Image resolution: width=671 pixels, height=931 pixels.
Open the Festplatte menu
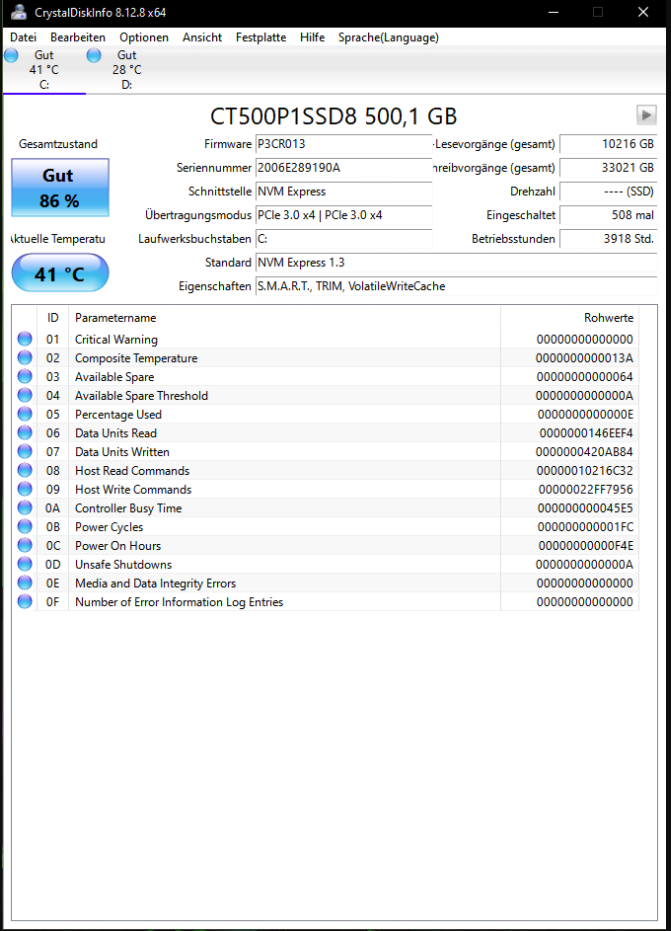[x=261, y=37]
